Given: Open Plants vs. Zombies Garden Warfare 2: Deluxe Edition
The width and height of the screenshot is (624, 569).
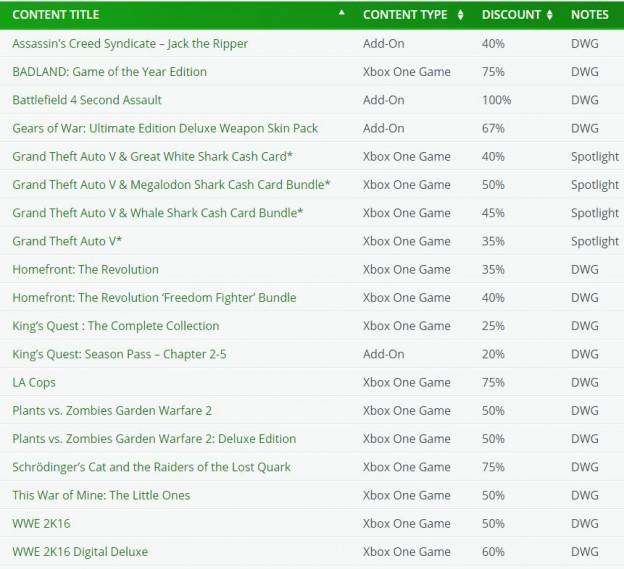Looking at the screenshot, I should point(154,439).
